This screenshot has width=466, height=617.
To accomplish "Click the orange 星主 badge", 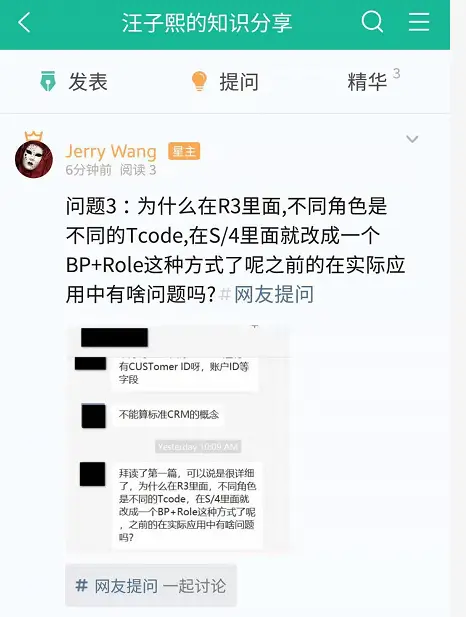I will 184,151.
